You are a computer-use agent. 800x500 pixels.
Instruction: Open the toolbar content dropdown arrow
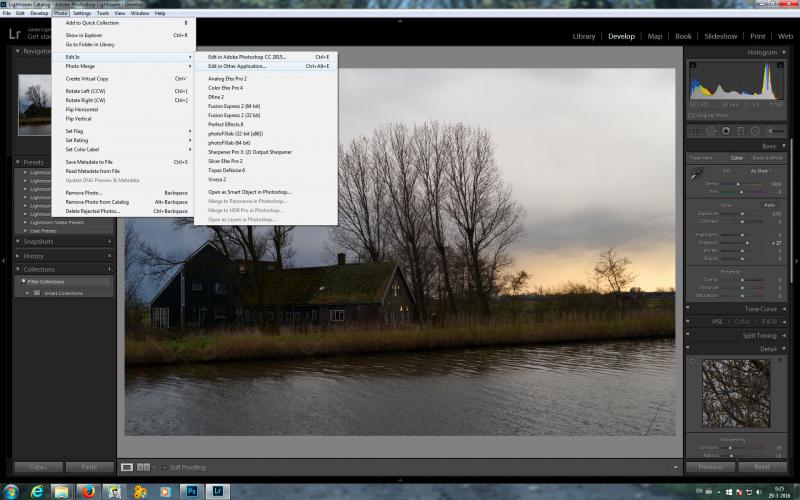(676, 467)
